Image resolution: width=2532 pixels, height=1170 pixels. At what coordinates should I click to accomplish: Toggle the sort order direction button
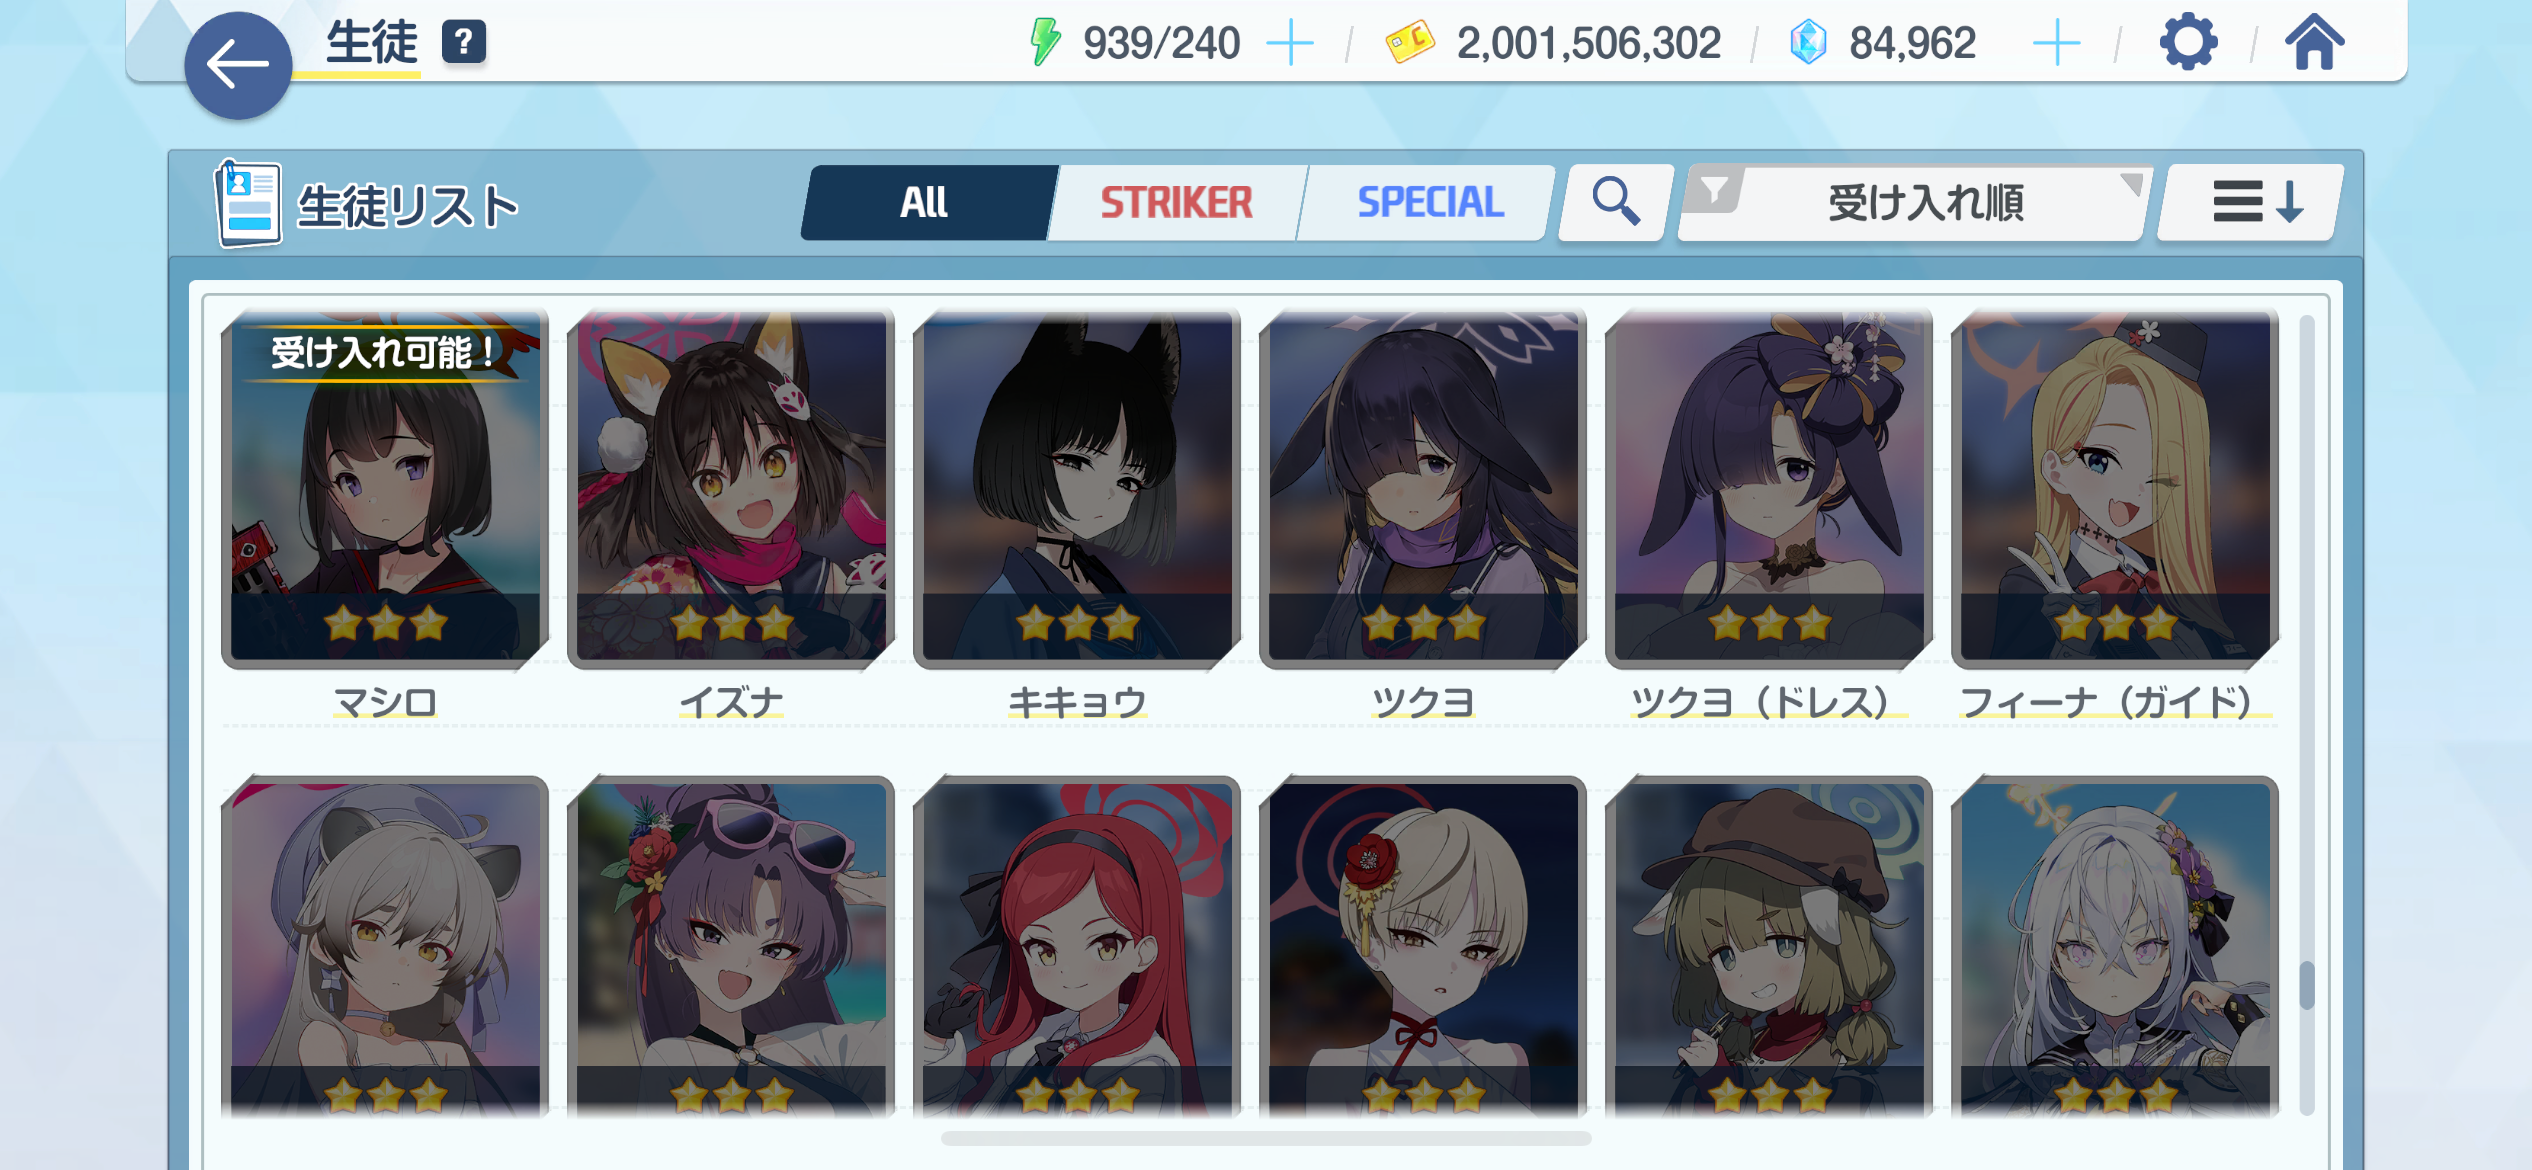pos(2250,202)
